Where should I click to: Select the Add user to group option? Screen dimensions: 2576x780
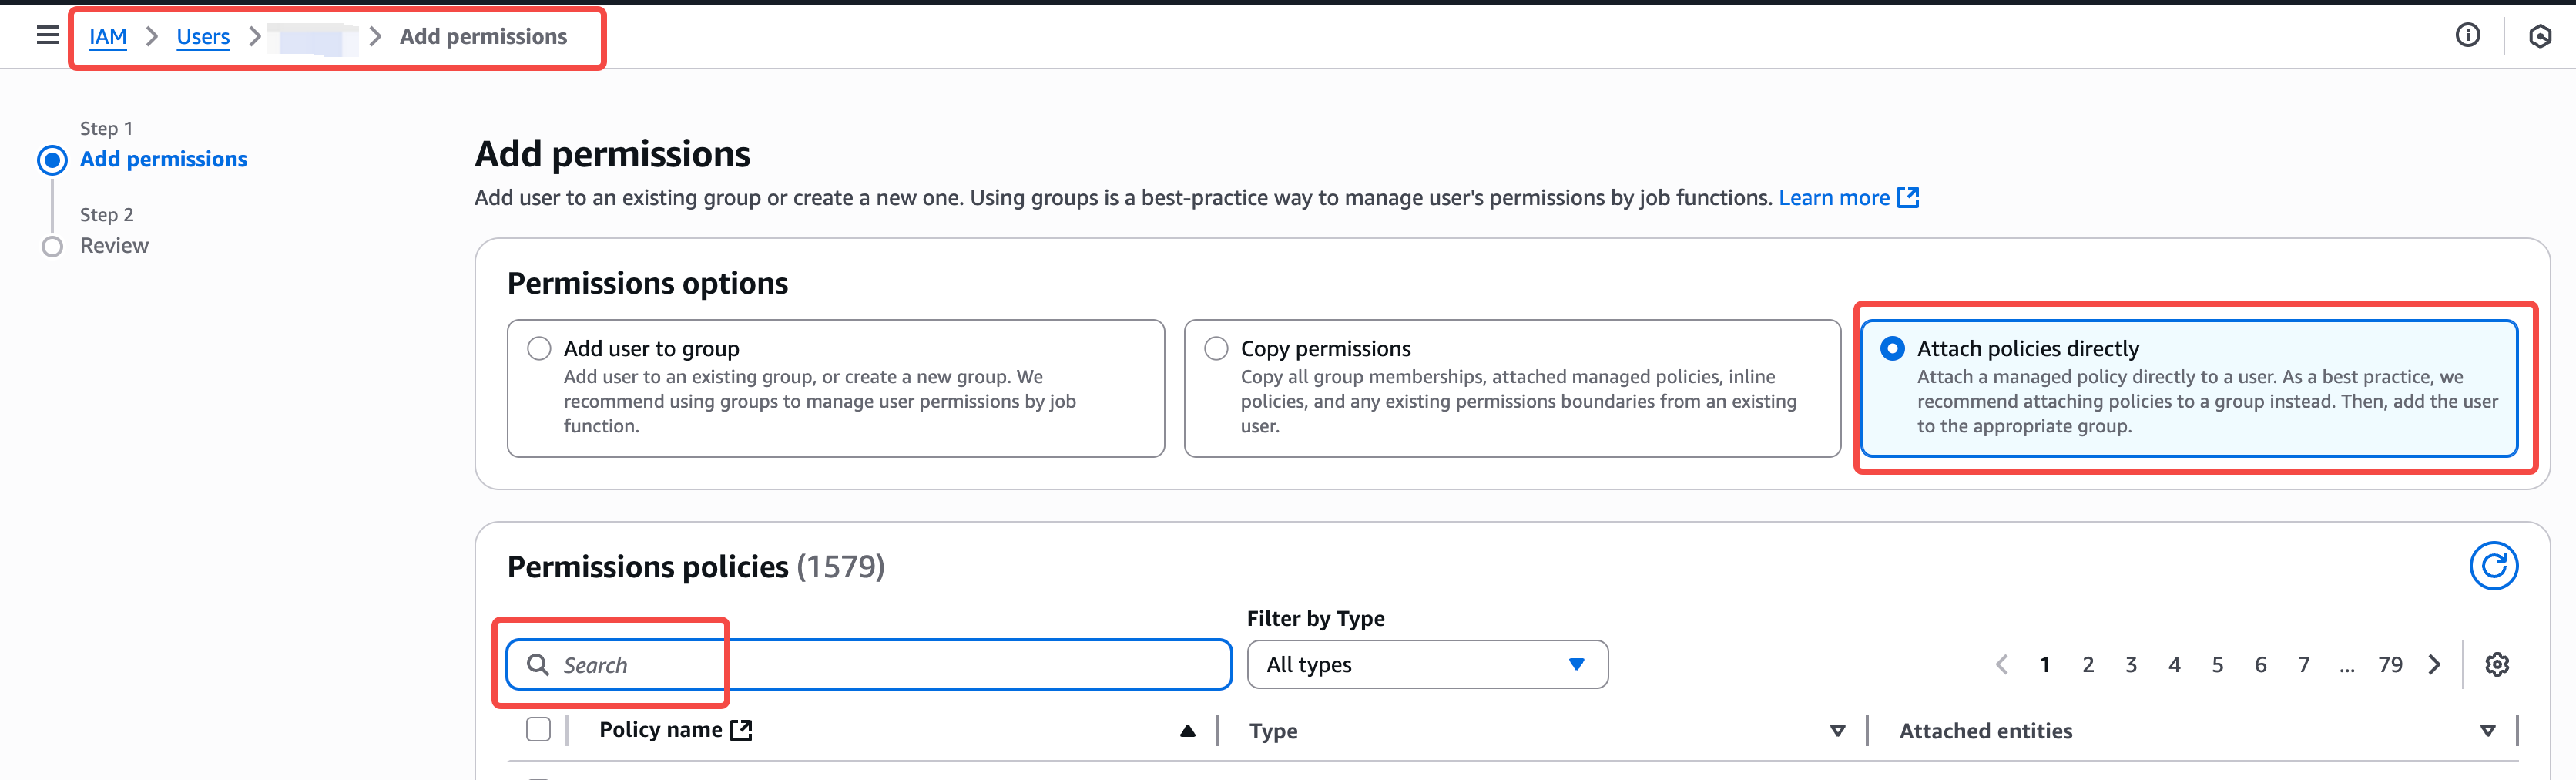pyautogui.click(x=539, y=348)
